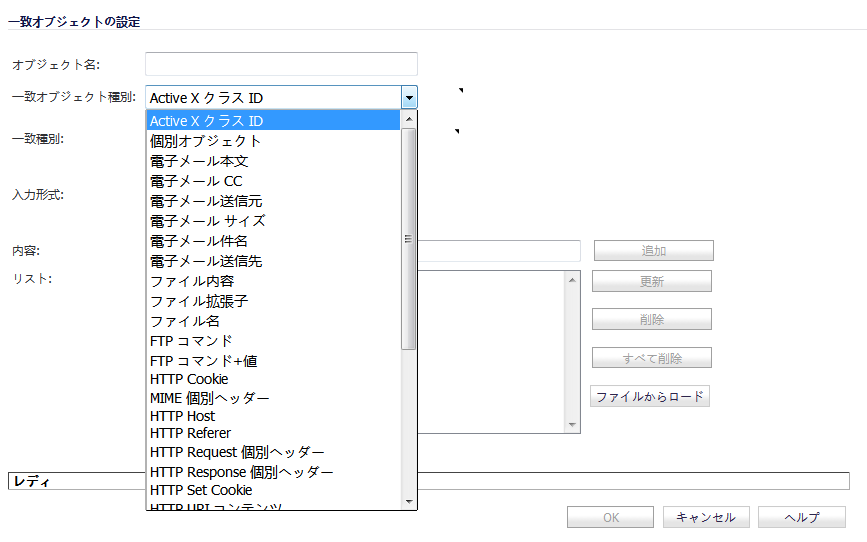
Task: Click ファイルからロード button
Action: click(650, 396)
